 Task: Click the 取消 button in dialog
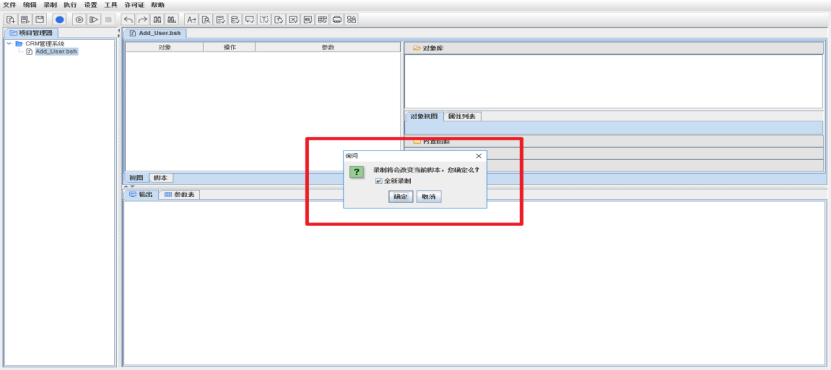click(x=429, y=197)
